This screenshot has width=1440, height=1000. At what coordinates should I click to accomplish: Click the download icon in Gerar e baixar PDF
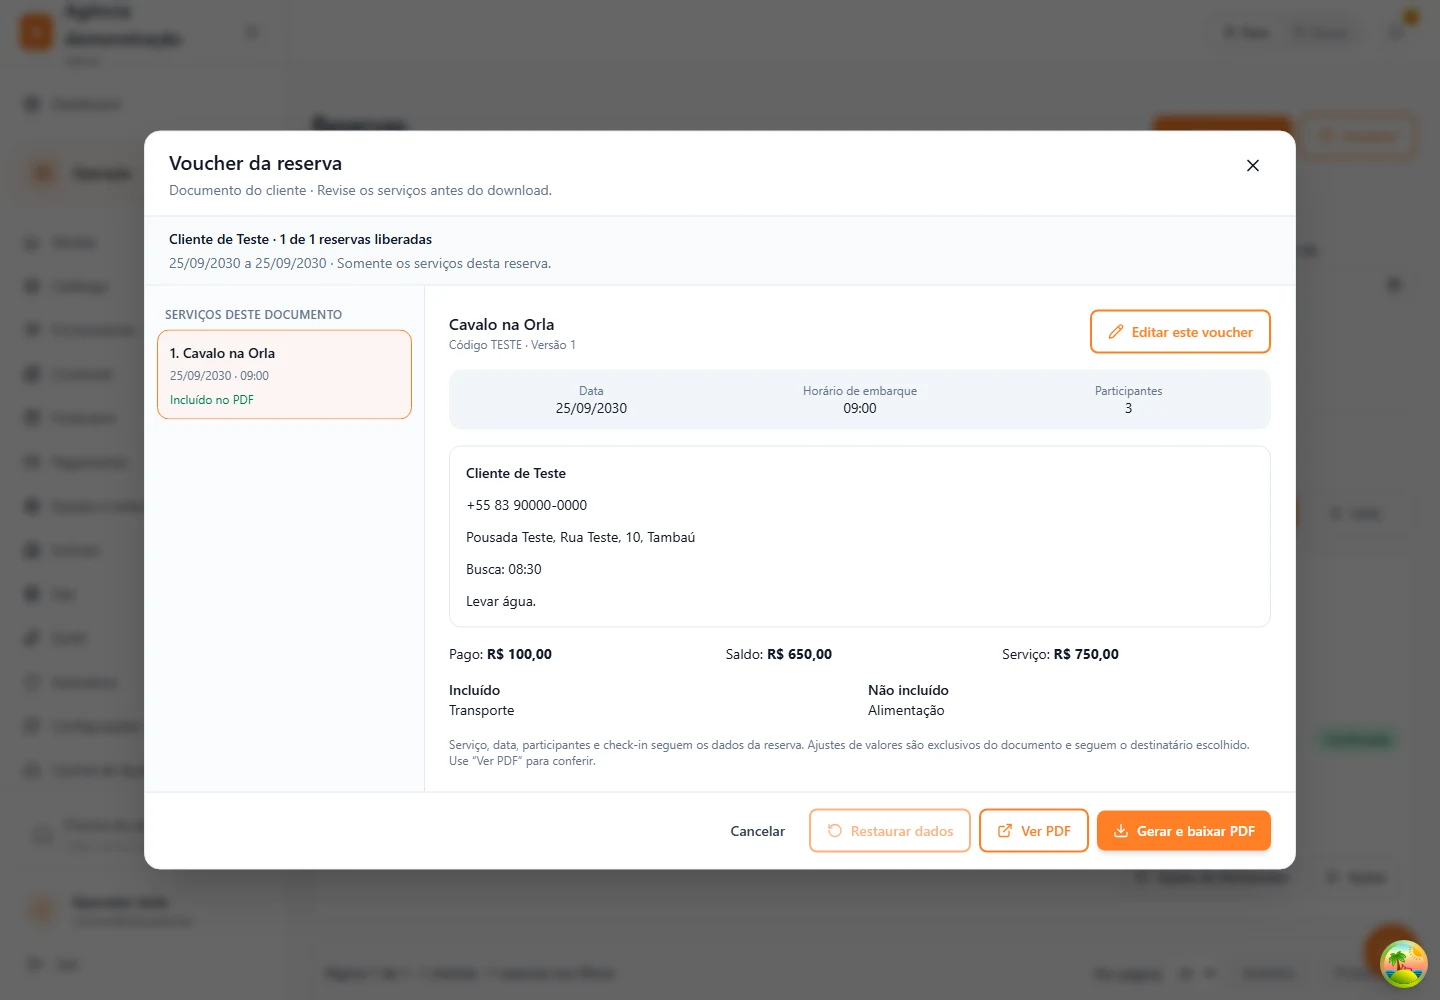(1121, 831)
